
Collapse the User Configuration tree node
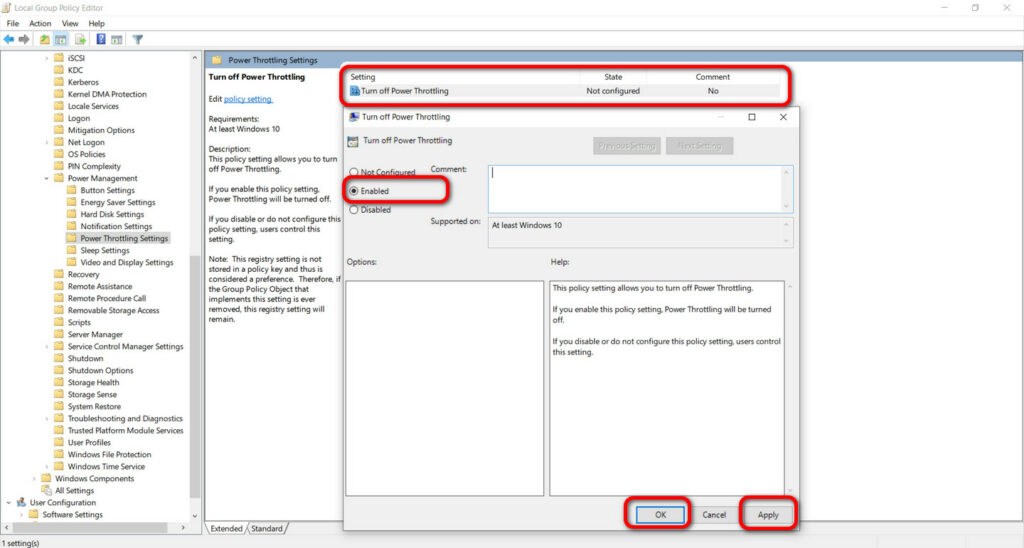[x=8, y=503]
